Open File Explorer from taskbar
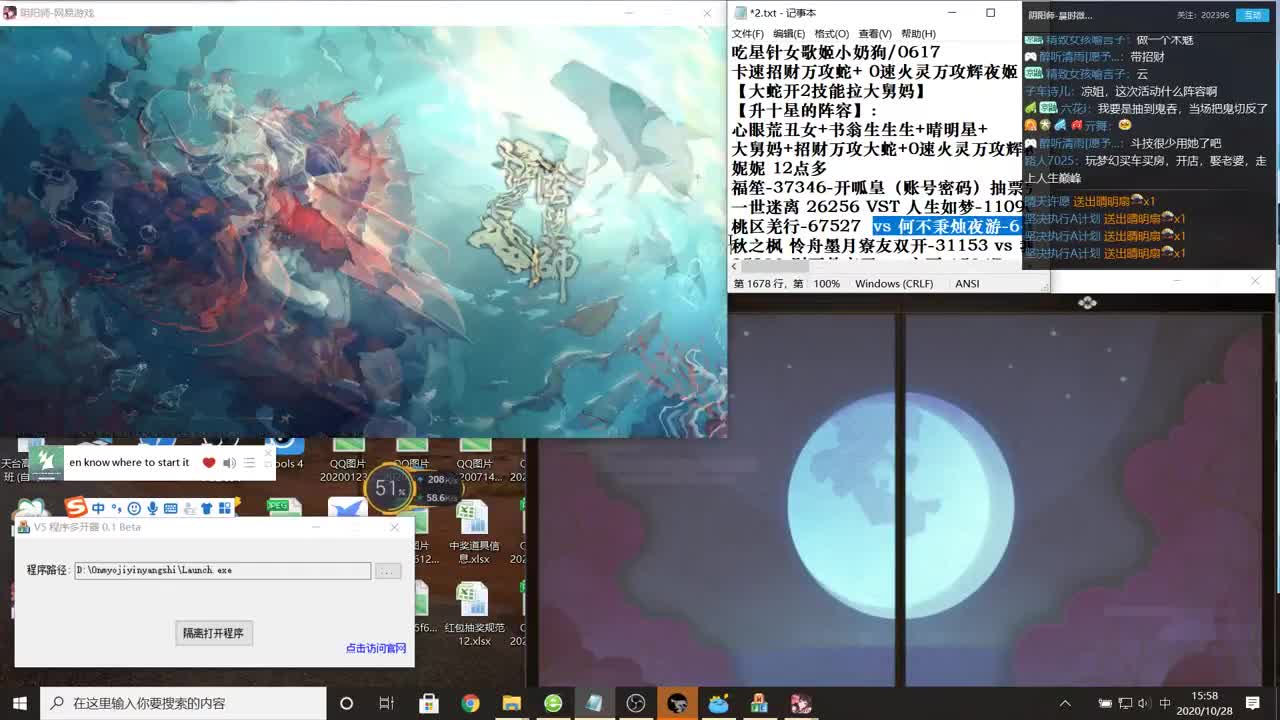The image size is (1280, 720). [511, 703]
